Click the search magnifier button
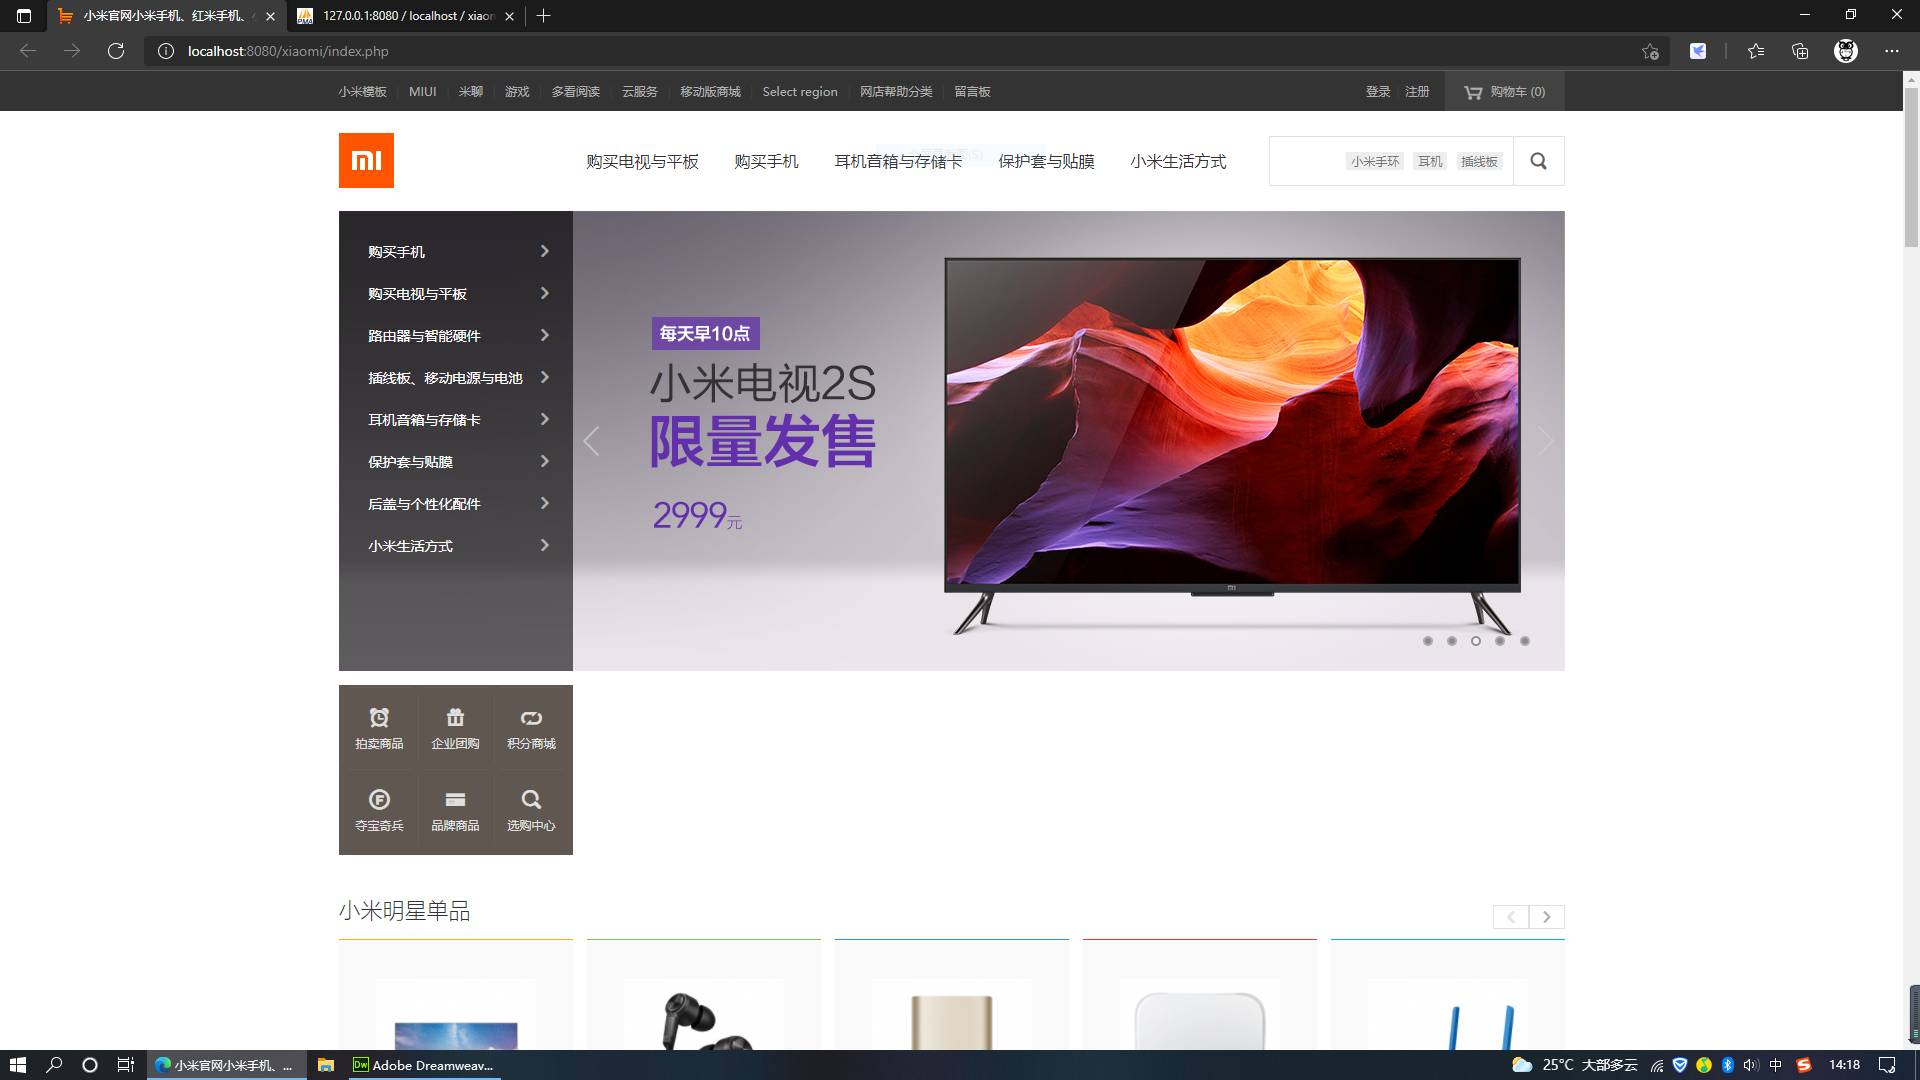 point(1538,161)
